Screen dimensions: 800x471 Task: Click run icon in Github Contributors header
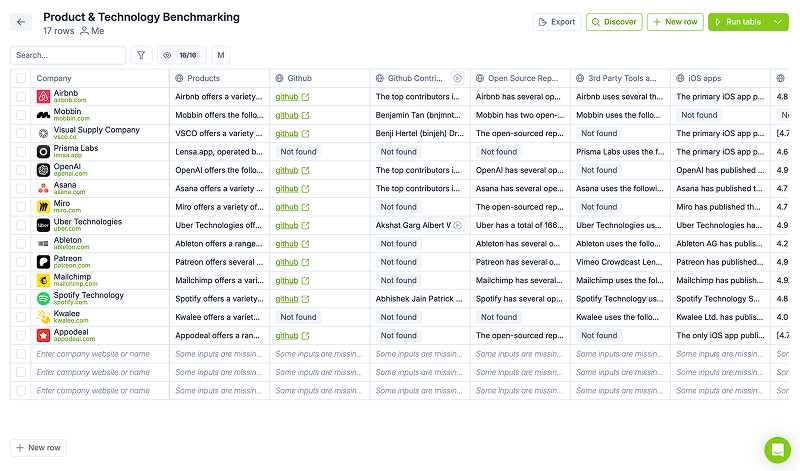pos(457,78)
